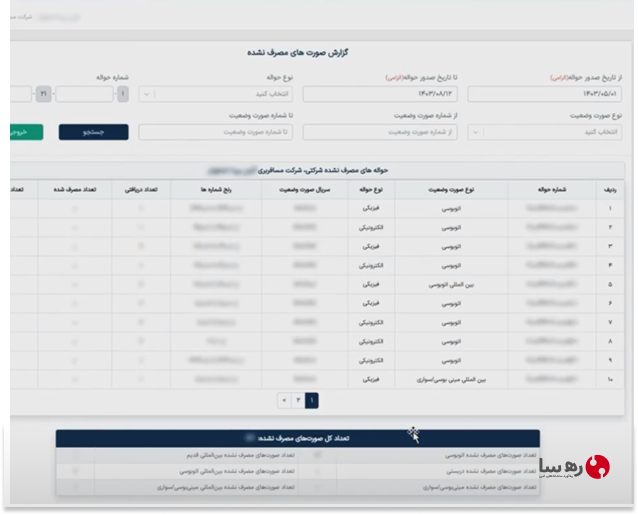Select 'فیزیکی' in table row 1
This screenshot has height=515, width=638.
coord(371,208)
